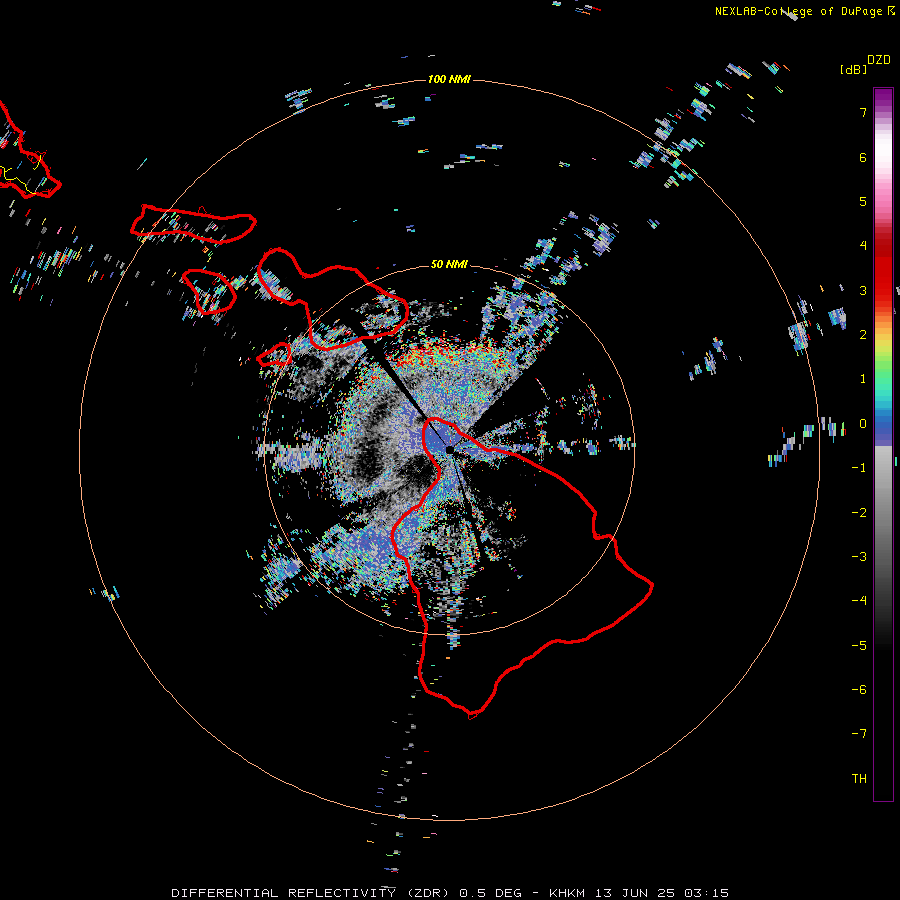Screen dimensions: 900x900
Task: Click the red 3 dB band of the color bar
Action: tap(883, 290)
